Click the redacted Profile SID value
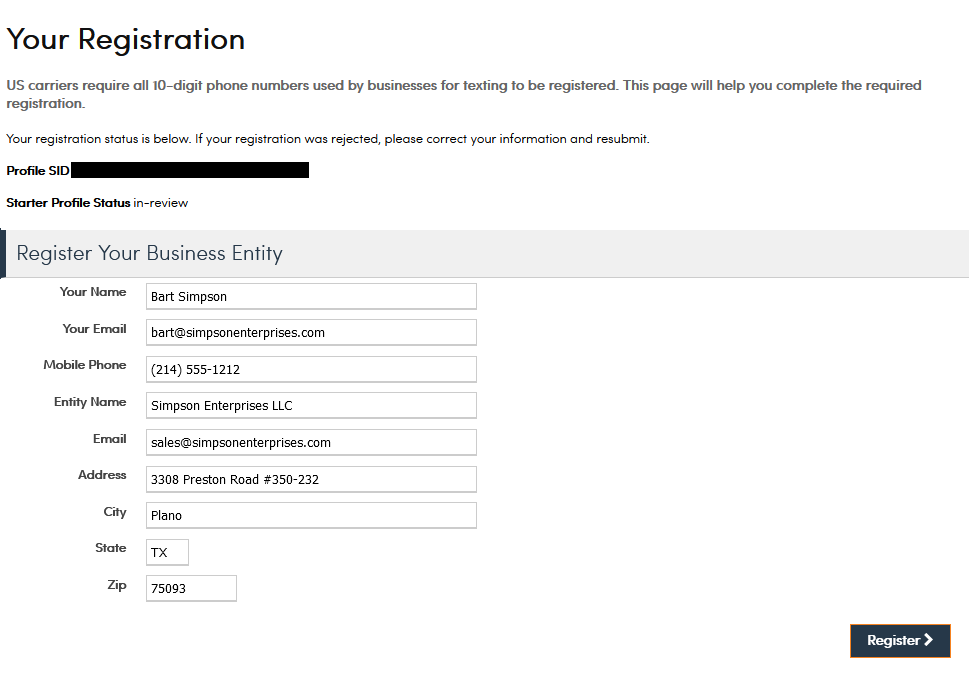Screen dimensions: 969x681 [190, 170]
